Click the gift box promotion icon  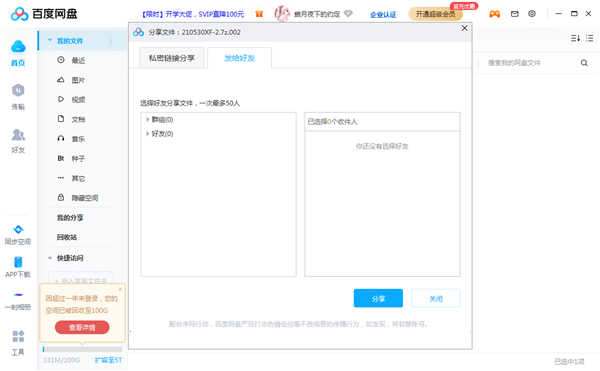point(259,14)
